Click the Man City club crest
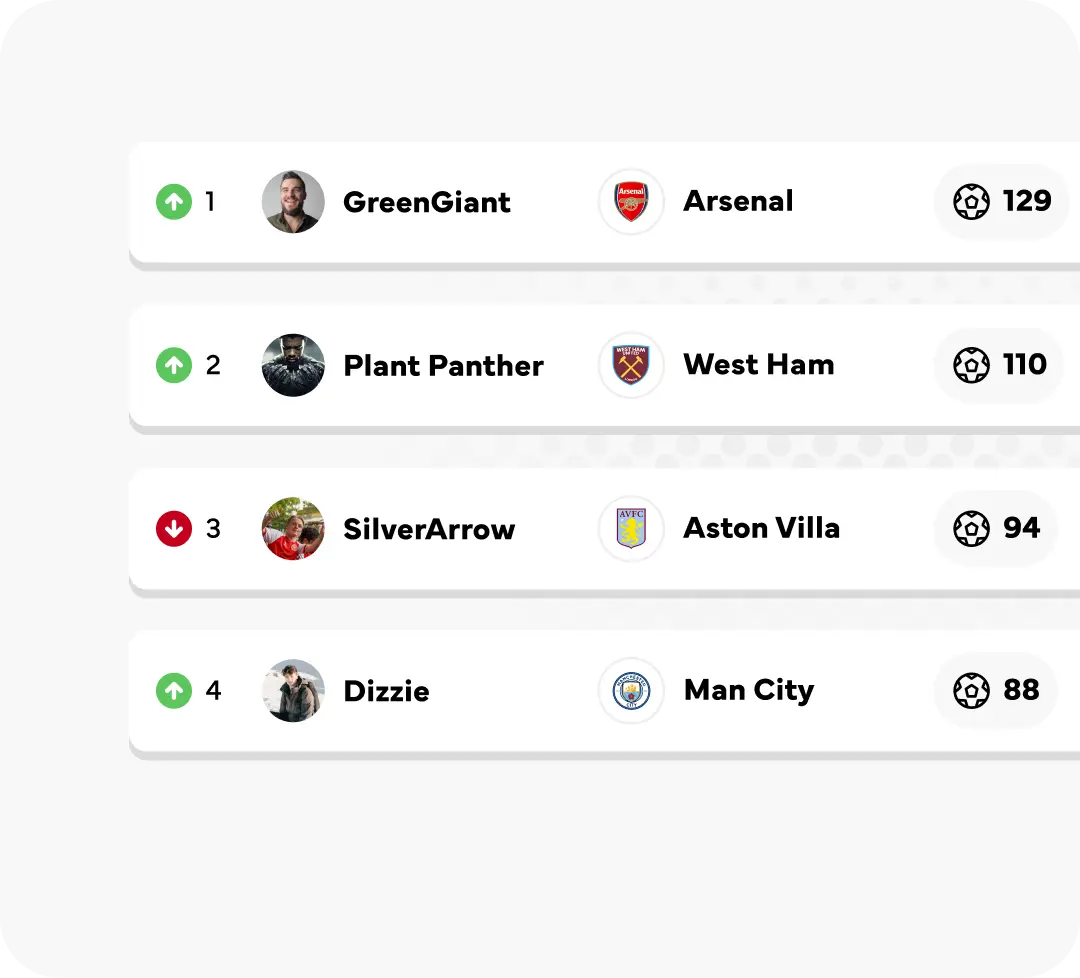The height and width of the screenshot is (978, 1080). (x=631, y=691)
